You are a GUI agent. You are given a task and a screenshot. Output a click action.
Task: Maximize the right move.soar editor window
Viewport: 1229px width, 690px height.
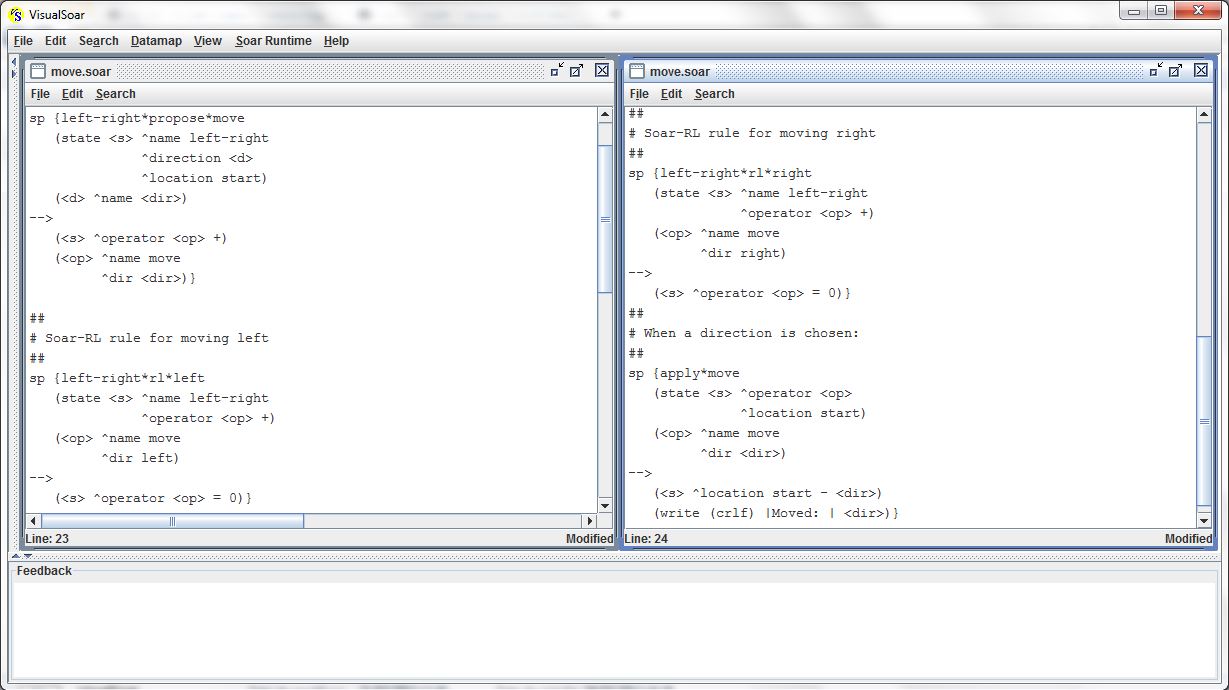1176,70
